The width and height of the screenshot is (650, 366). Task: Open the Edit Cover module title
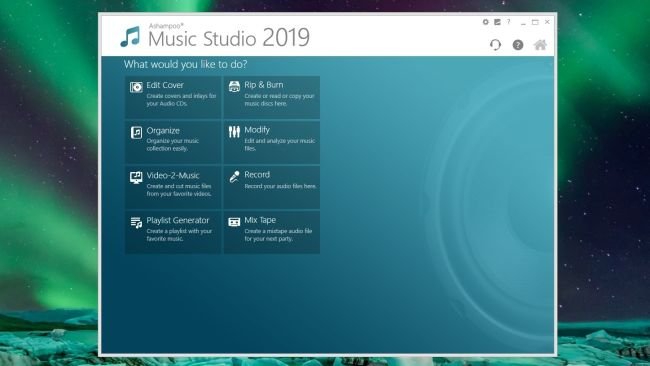(165, 85)
